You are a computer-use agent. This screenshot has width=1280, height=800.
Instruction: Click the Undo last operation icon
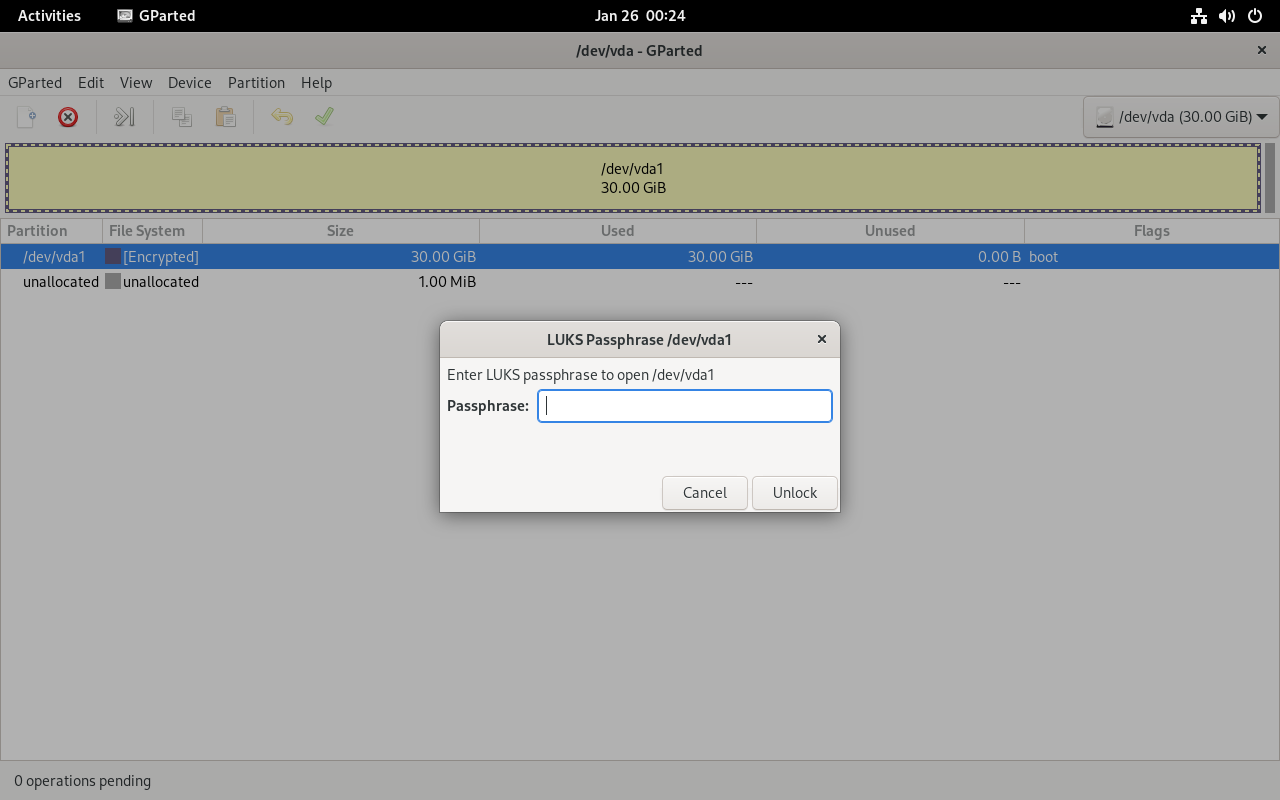click(x=282, y=117)
